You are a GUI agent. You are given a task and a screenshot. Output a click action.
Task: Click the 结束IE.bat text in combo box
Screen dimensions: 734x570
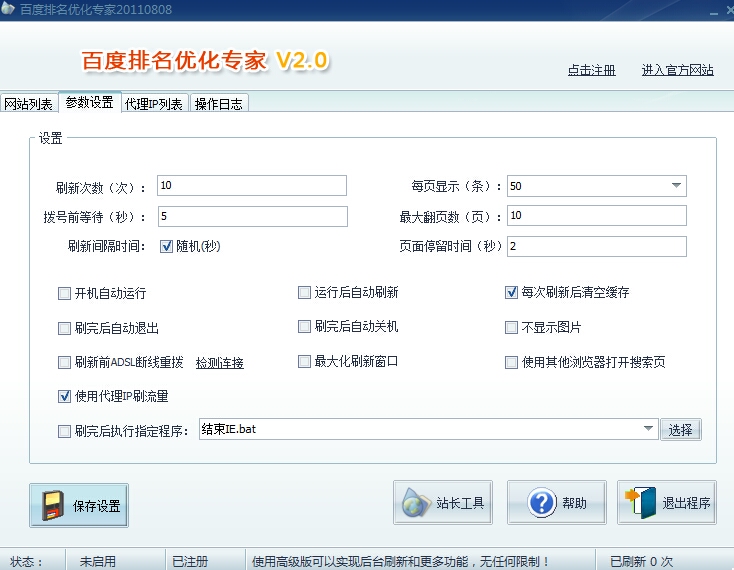pos(229,429)
